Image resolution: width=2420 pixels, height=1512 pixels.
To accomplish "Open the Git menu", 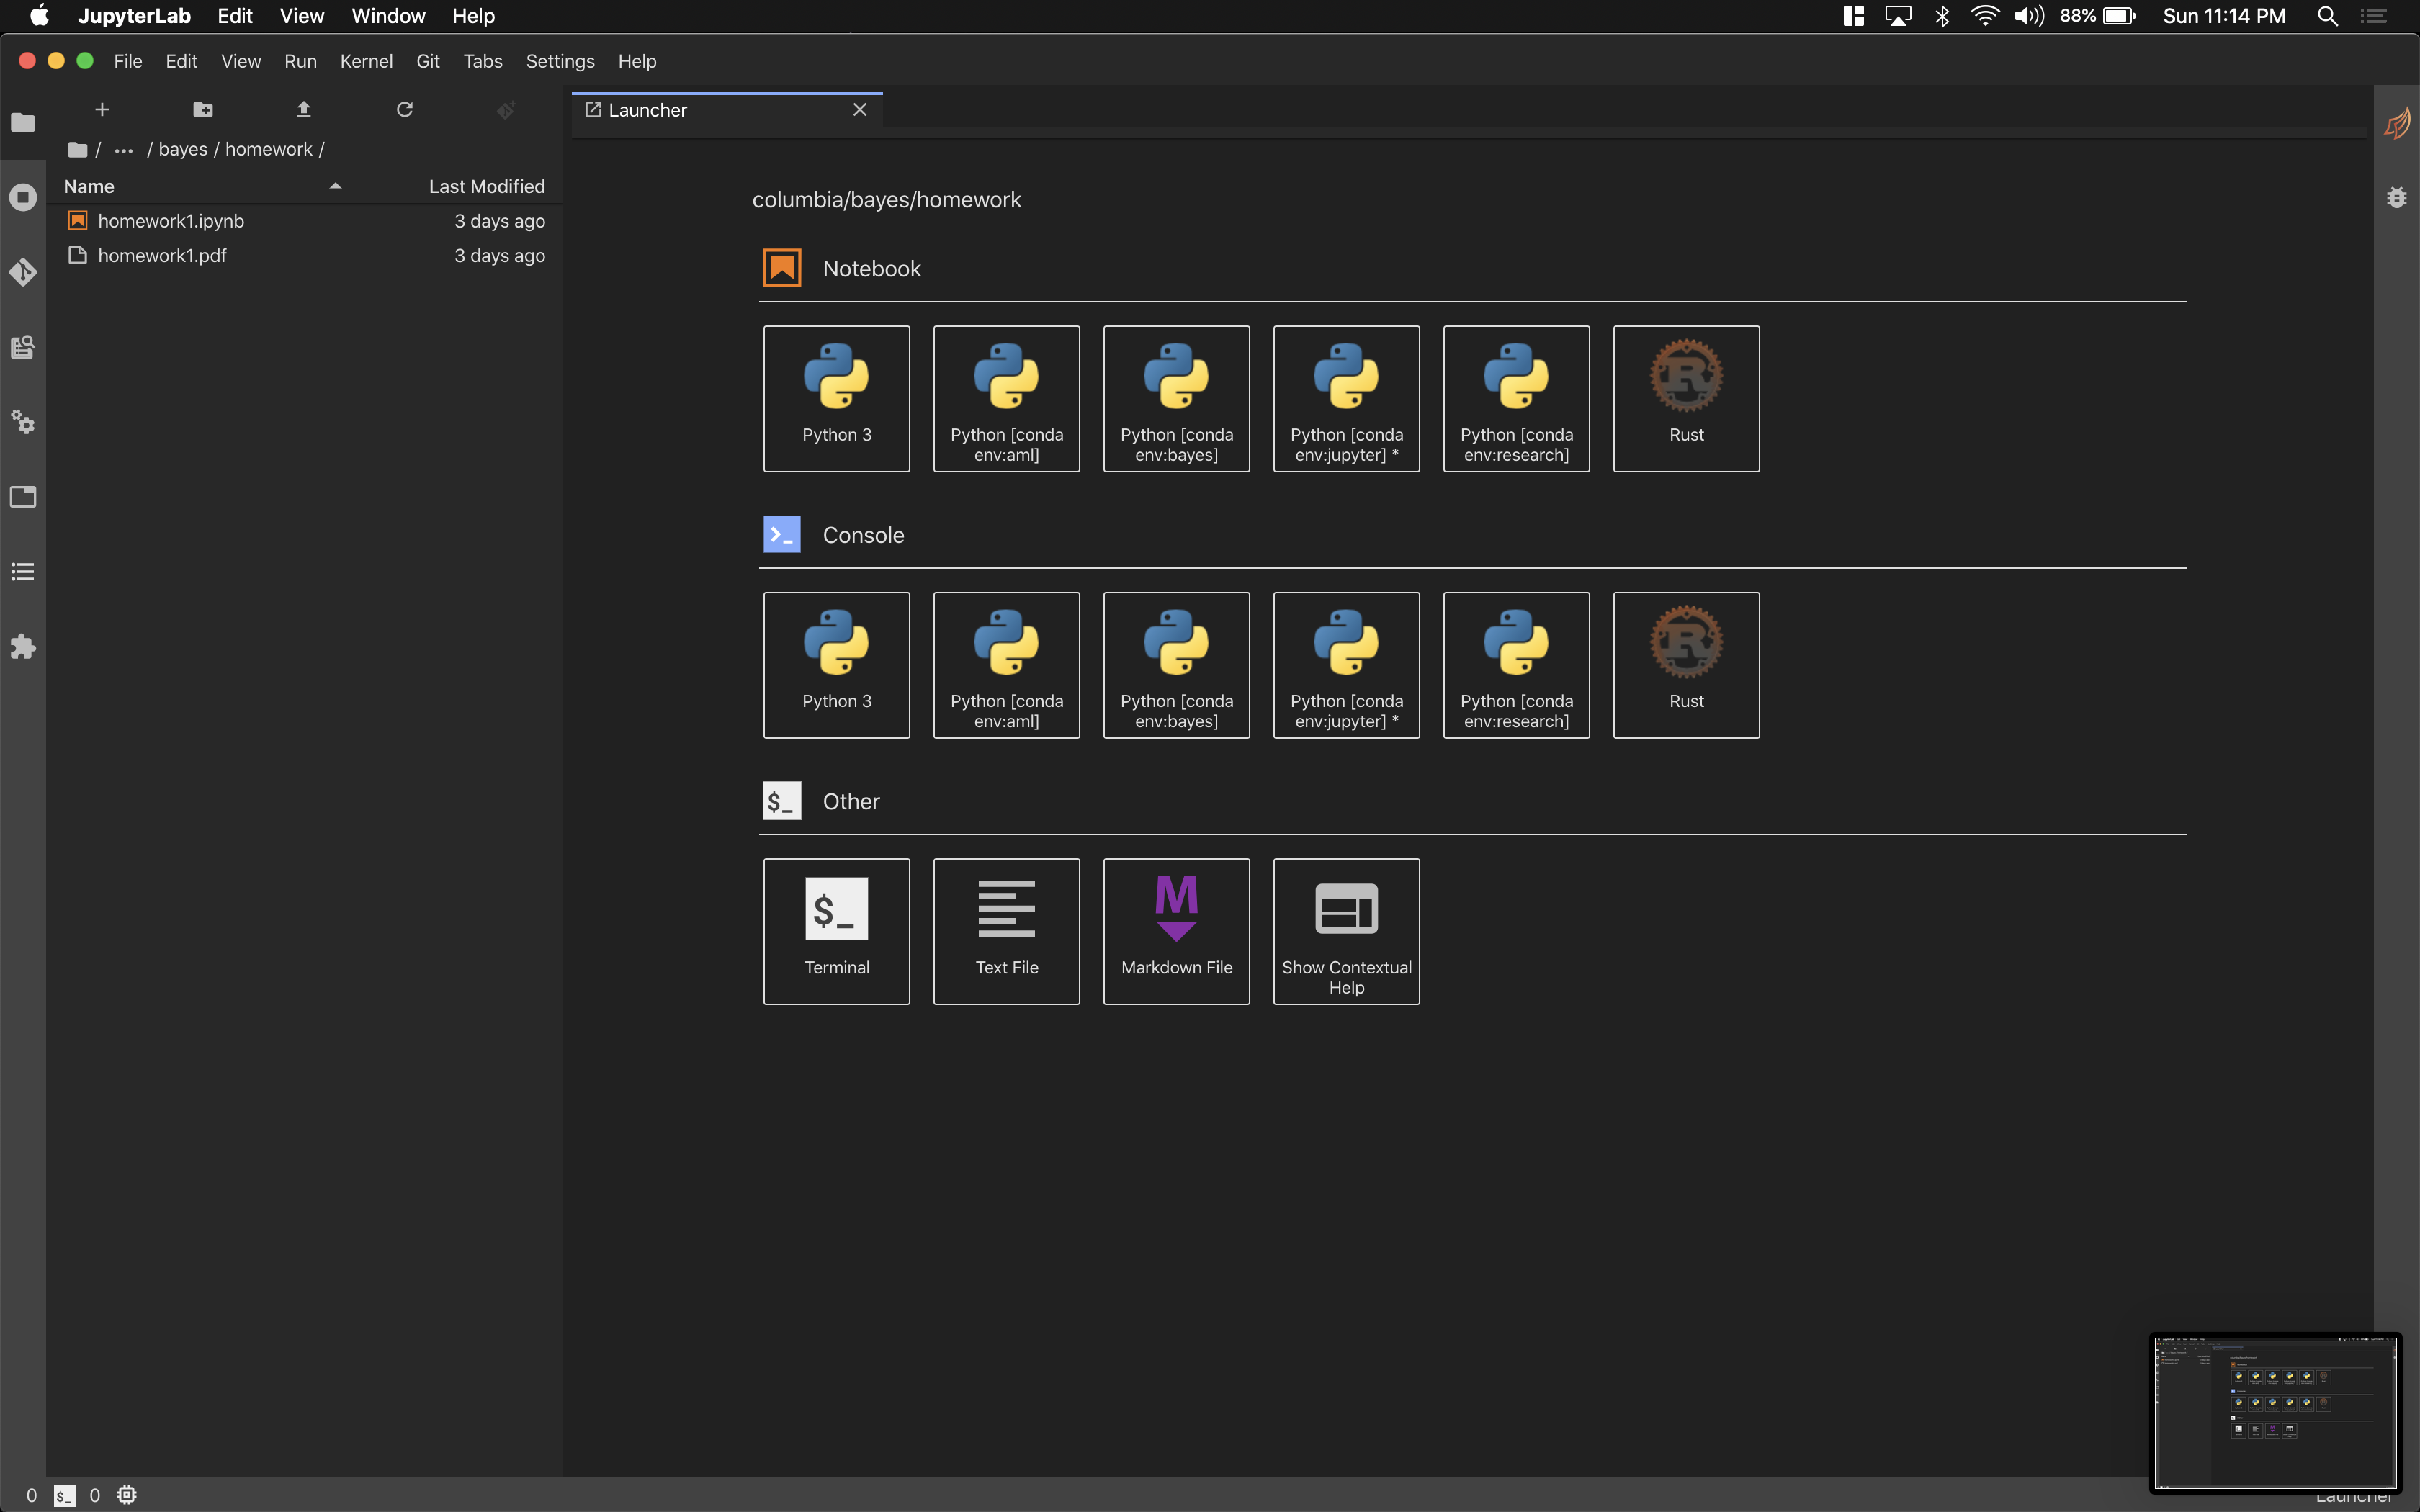I will coord(428,61).
